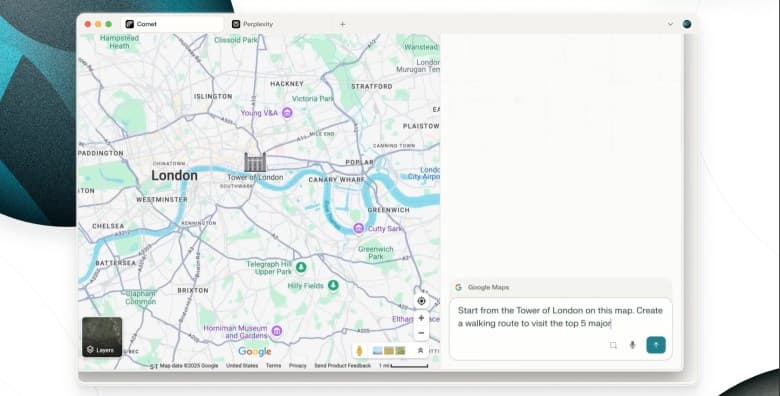Zoom in the map with plus button
Screen dimensions: 780x396
pos(421,318)
